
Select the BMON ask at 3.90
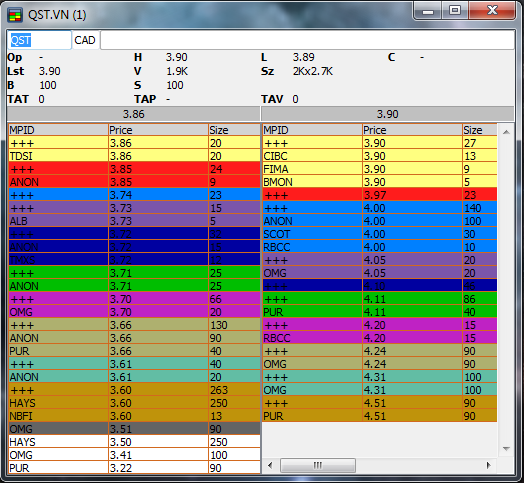(x=380, y=182)
